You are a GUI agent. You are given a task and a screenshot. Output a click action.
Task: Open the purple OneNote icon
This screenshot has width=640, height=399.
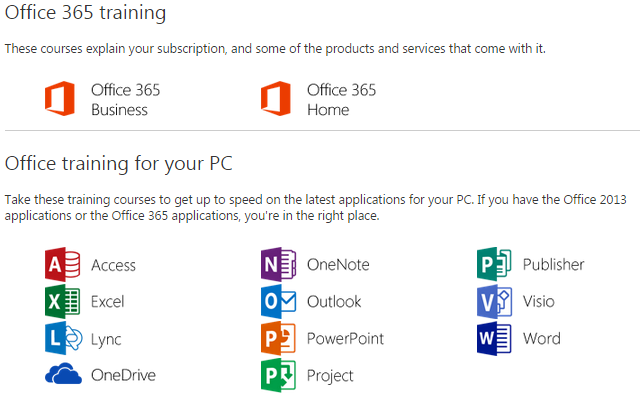coord(278,264)
